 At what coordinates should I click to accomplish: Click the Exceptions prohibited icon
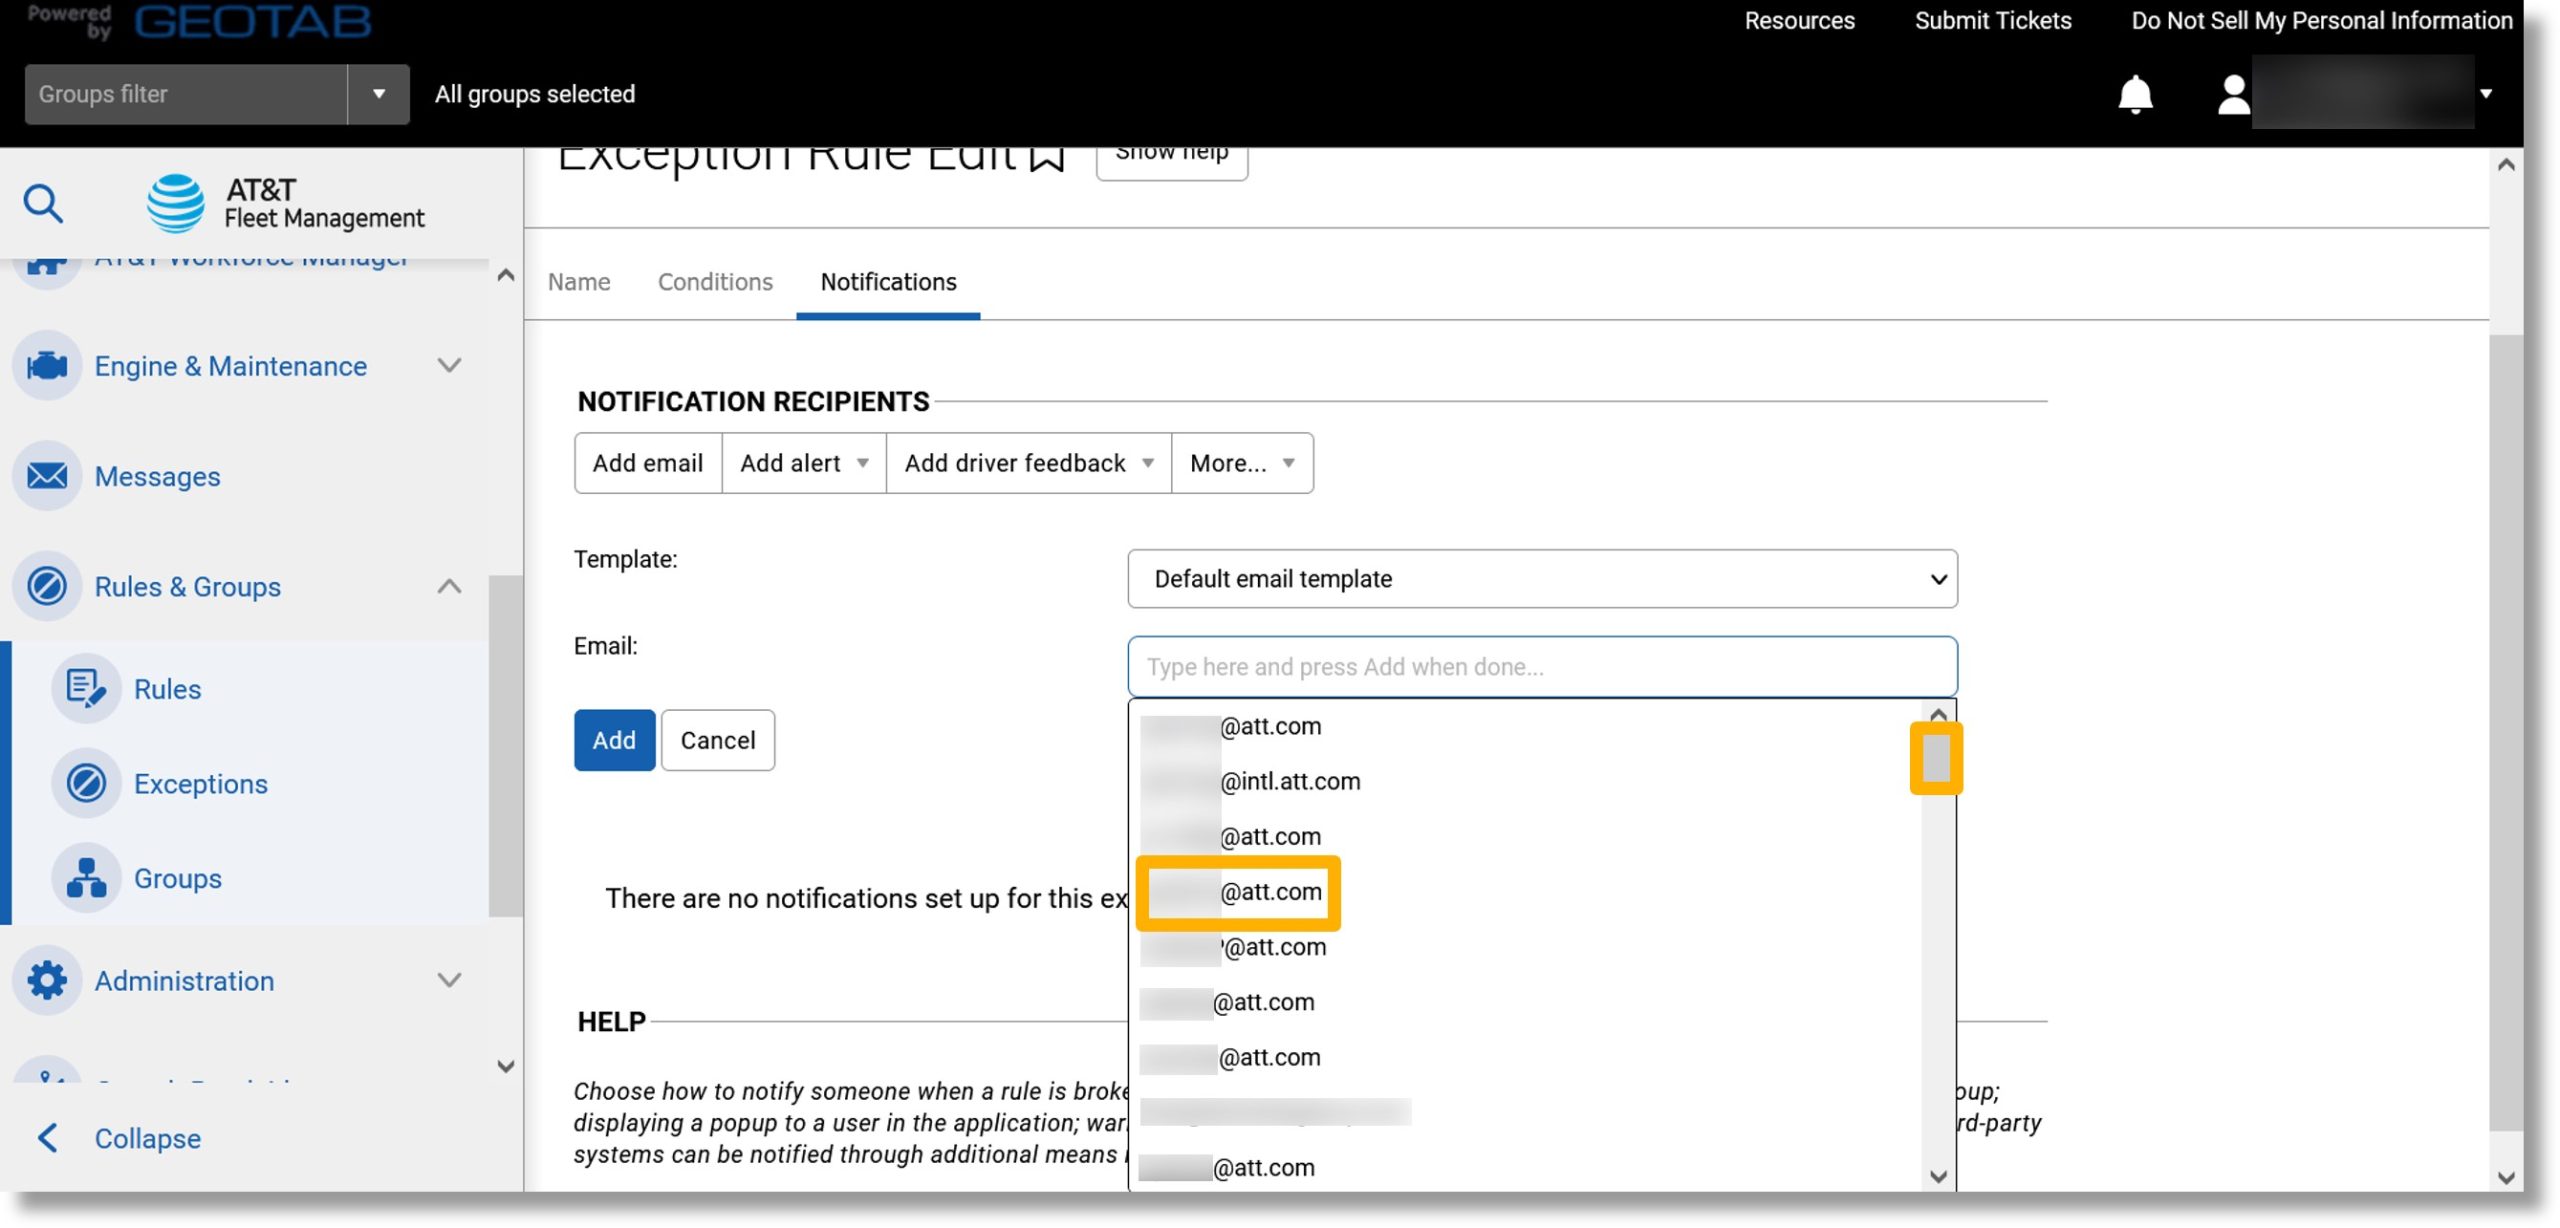86,783
